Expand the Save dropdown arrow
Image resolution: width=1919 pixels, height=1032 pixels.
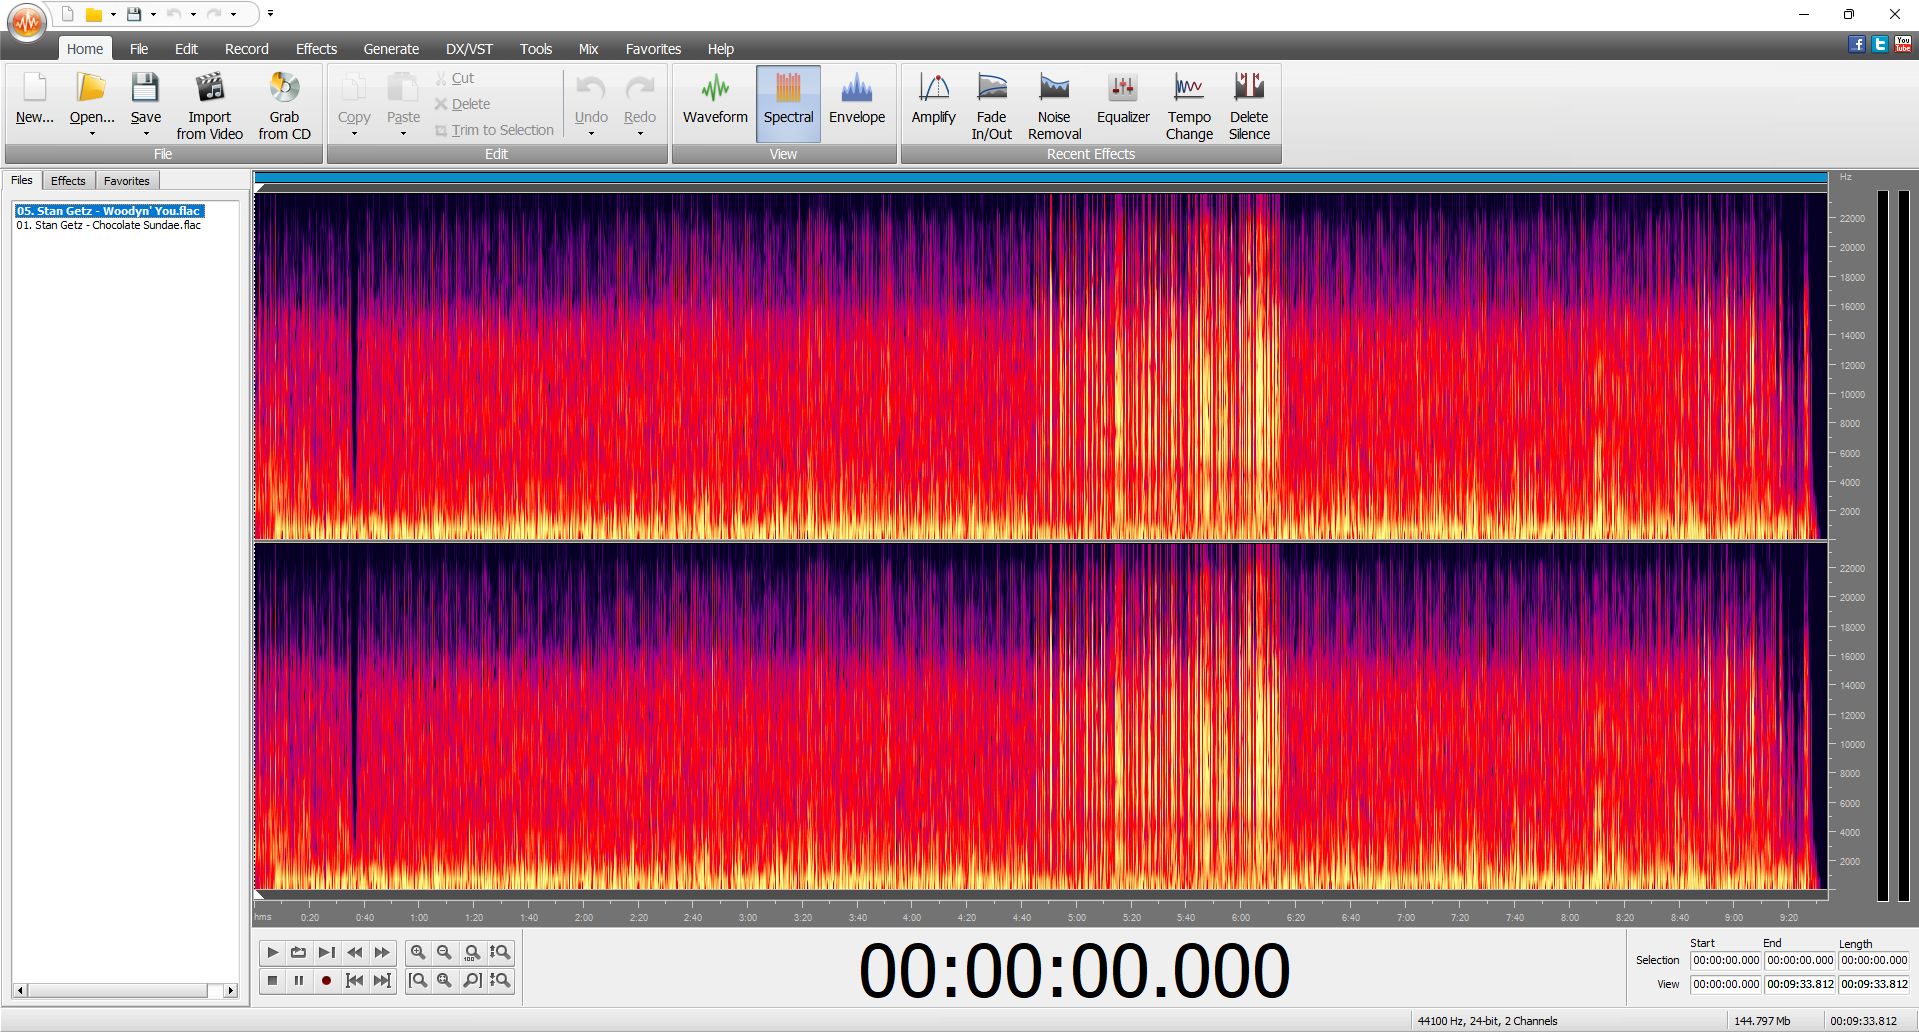tap(146, 133)
